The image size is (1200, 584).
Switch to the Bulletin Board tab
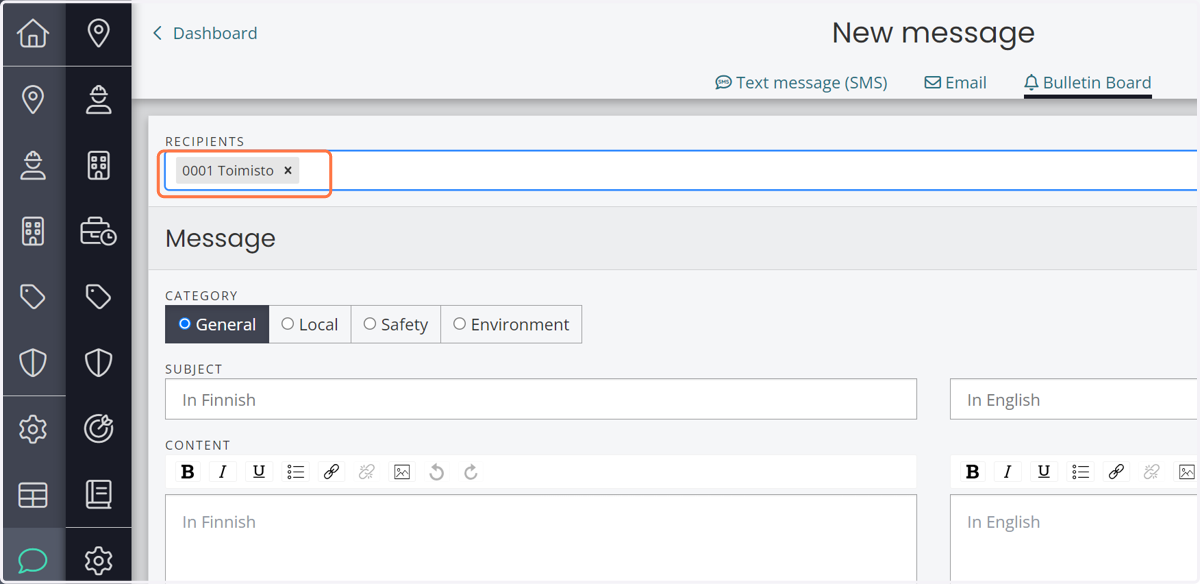click(1087, 82)
